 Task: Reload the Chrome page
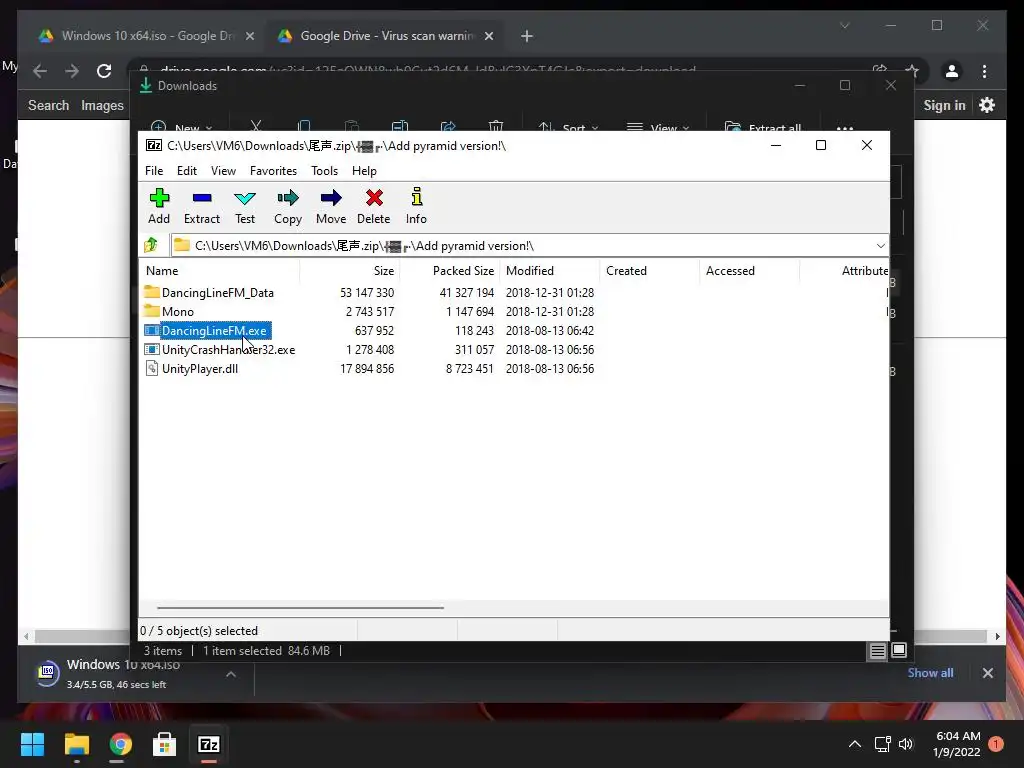tap(104, 71)
